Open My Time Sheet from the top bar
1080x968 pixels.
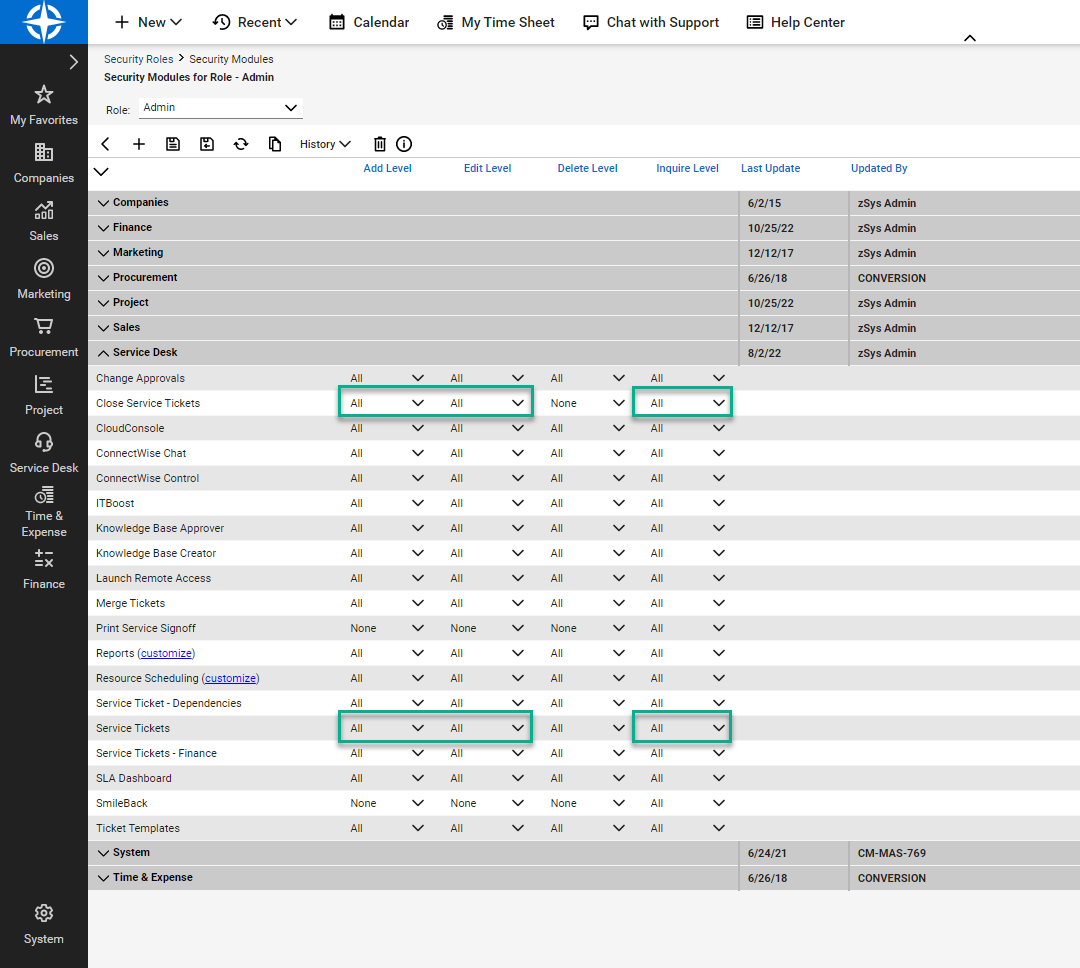[496, 22]
